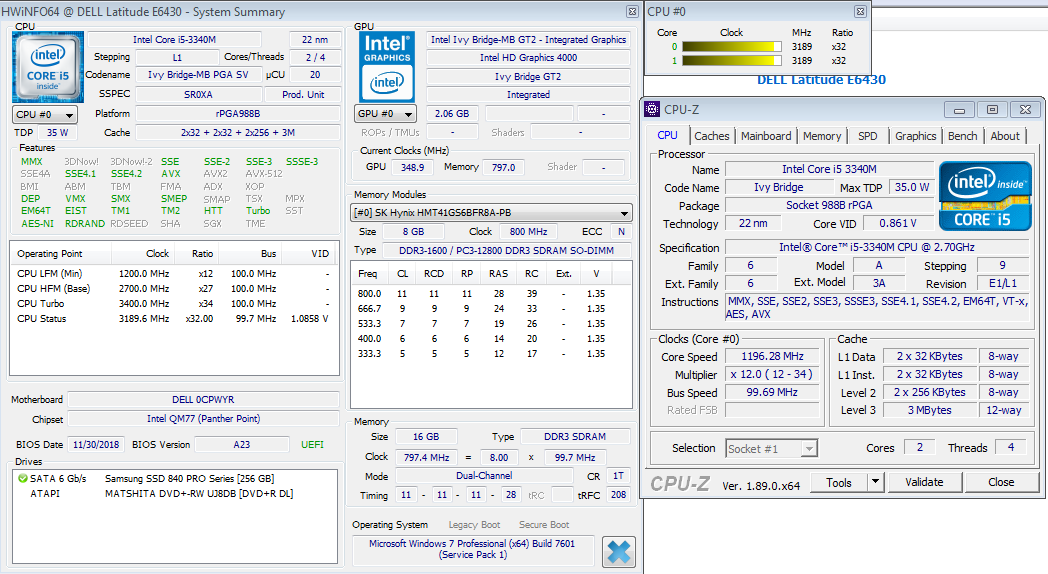Click the DDR3-1600 memory type field

click(x=506, y=250)
